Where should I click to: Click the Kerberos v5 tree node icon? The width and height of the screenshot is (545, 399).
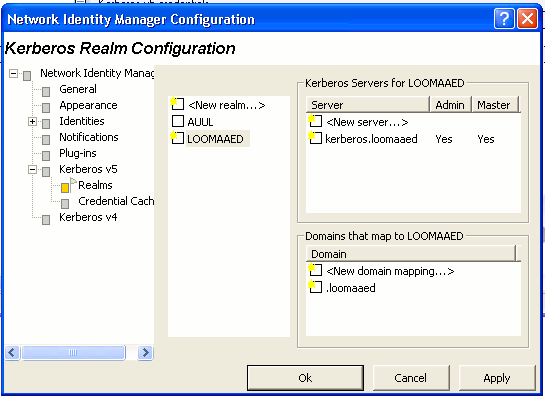point(46,172)
